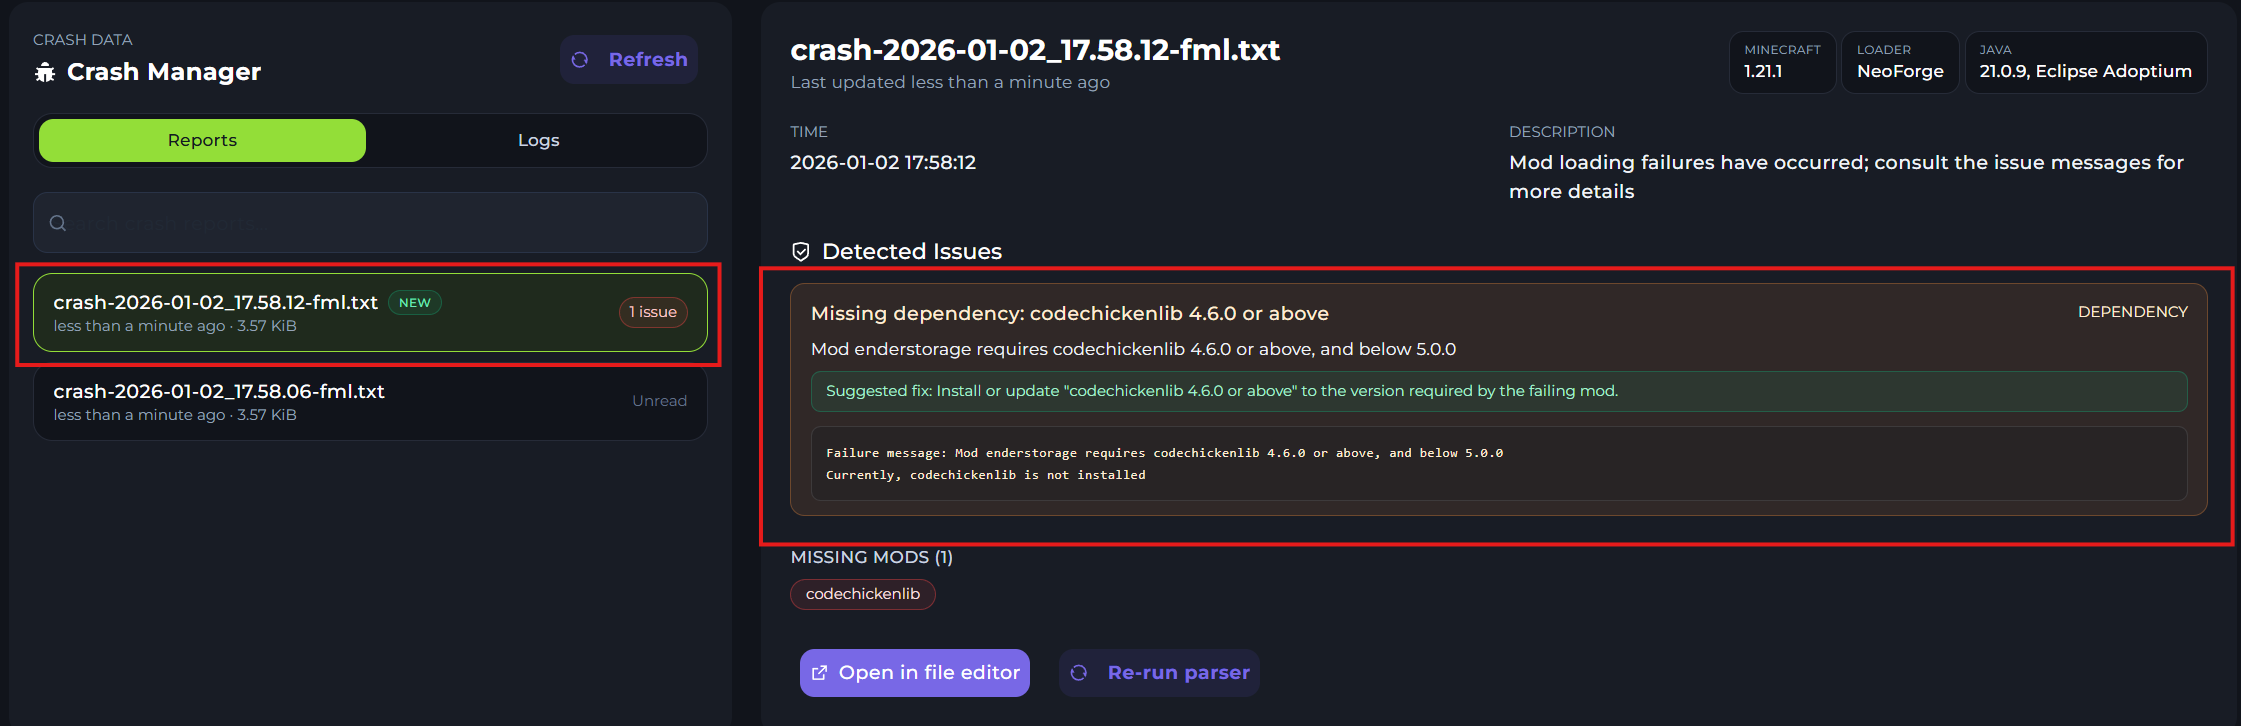Switch to the Reports tab

pyautogui.click(x=202, y=141)
